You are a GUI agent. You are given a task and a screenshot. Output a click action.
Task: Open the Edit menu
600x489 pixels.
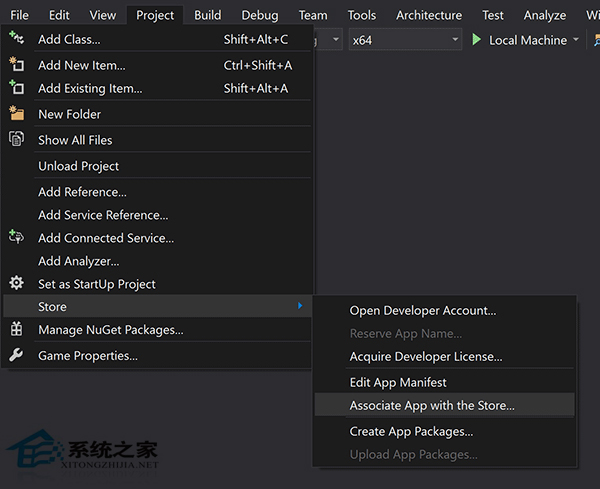(59, 15)
